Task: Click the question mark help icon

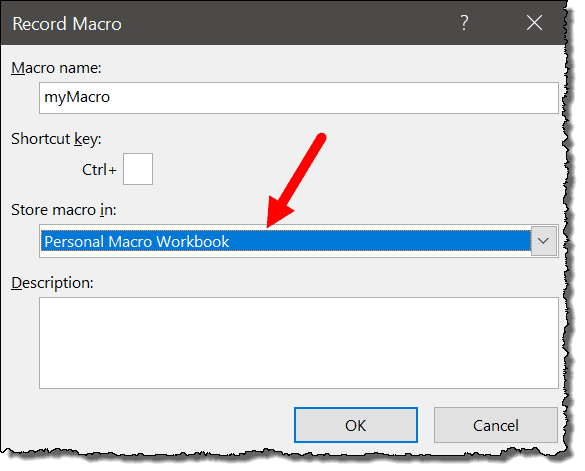Action: click(x=464, y=23)
